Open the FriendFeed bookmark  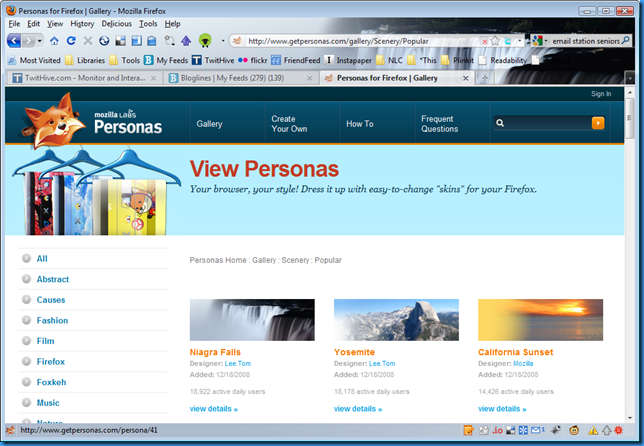point(296,60)
